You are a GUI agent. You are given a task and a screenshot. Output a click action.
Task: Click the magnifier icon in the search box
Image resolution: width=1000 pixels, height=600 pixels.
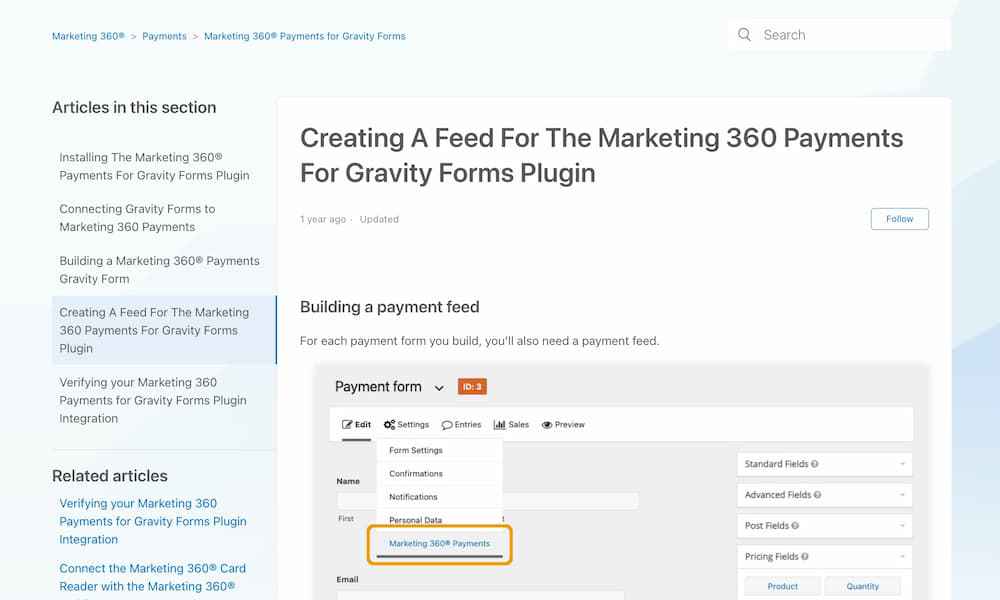[744, 34]
